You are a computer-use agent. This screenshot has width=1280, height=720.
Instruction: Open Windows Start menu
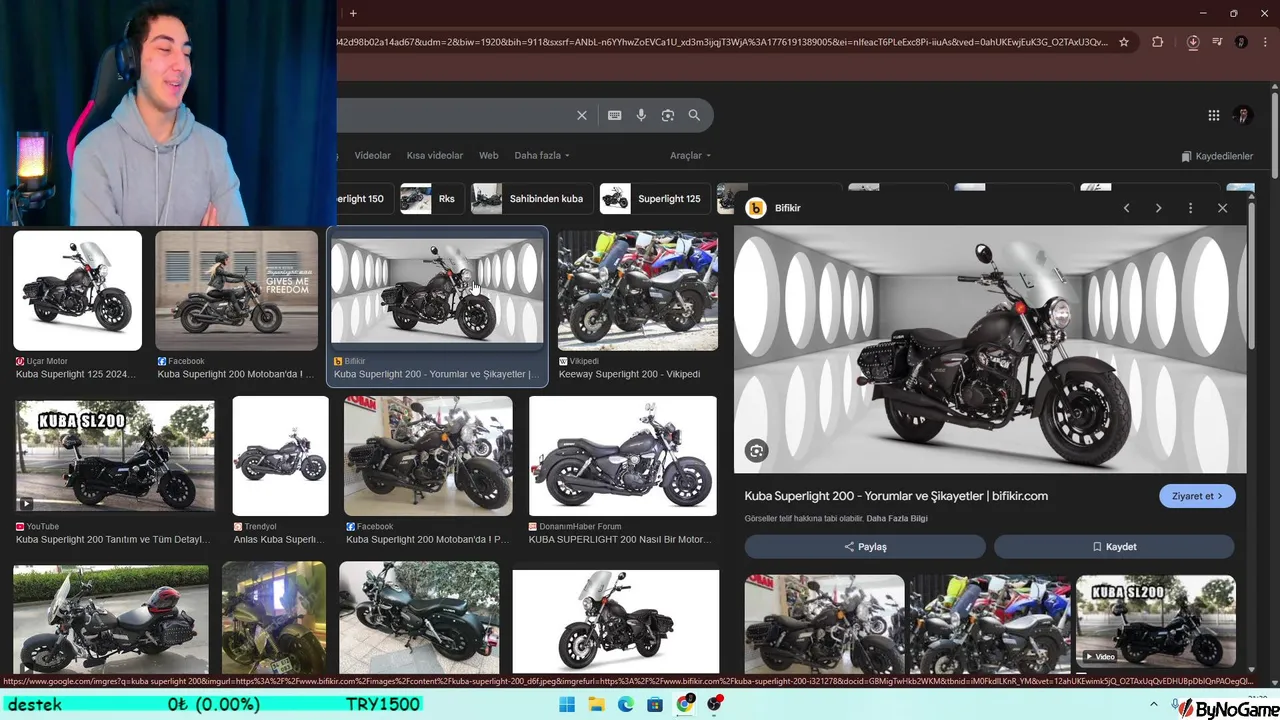pyautogui.click(x=567, y=705)
